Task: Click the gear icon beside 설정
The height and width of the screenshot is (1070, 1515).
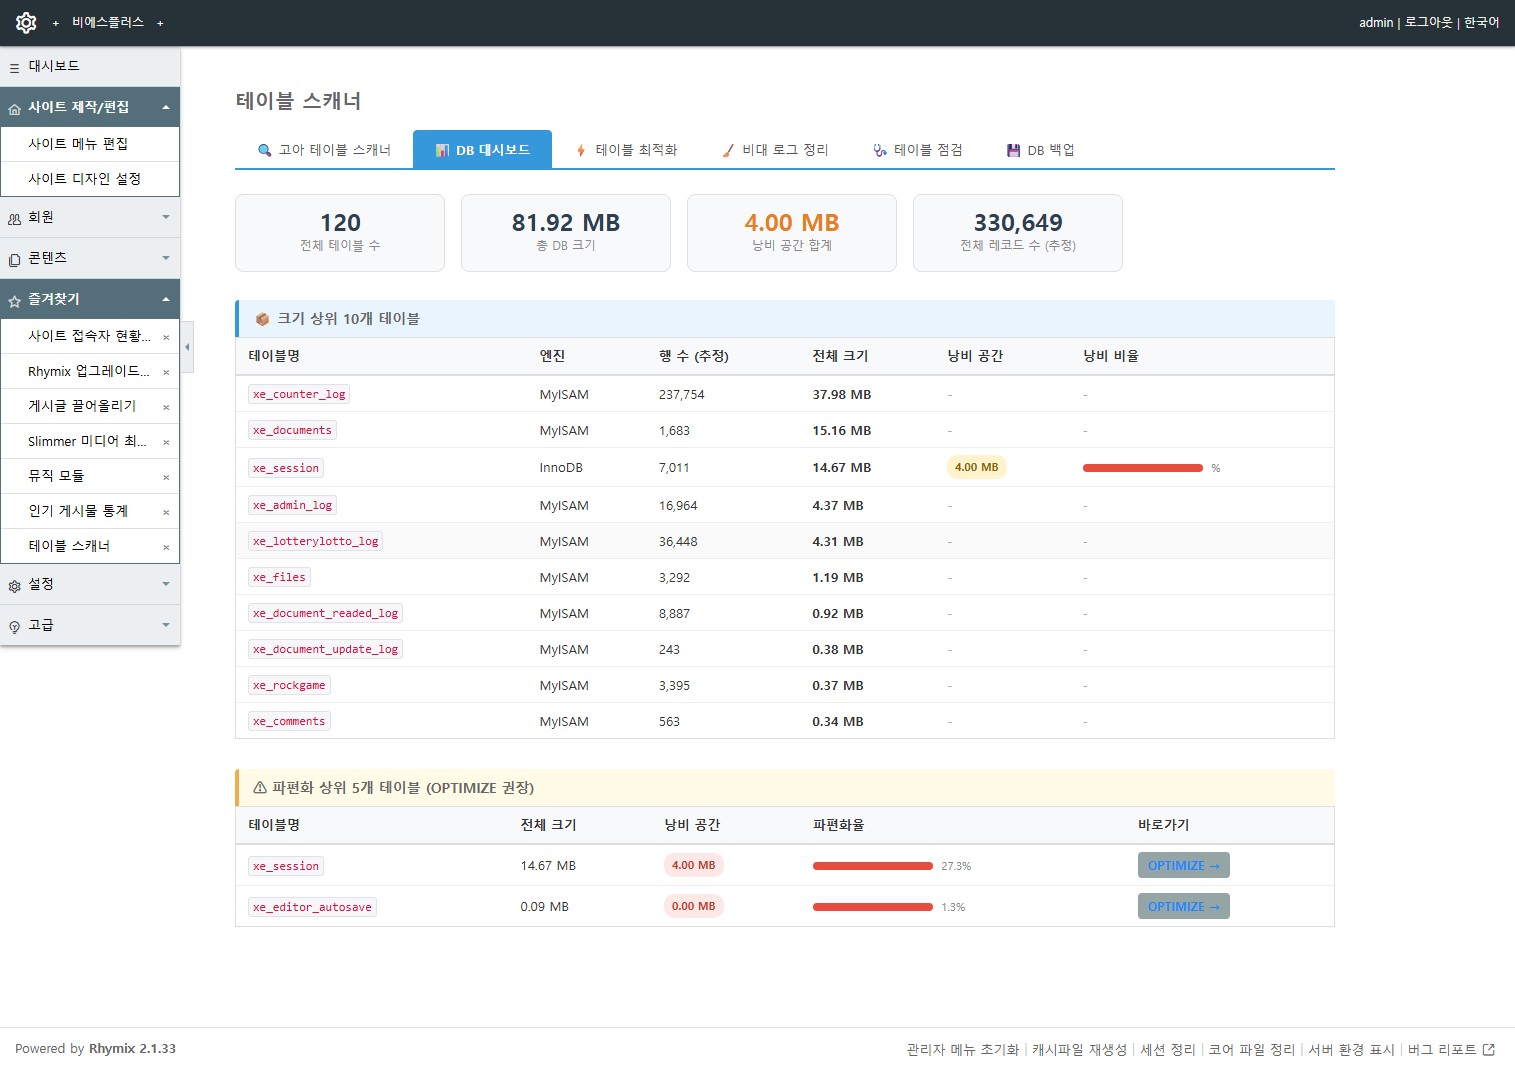Action: point(14,586)
